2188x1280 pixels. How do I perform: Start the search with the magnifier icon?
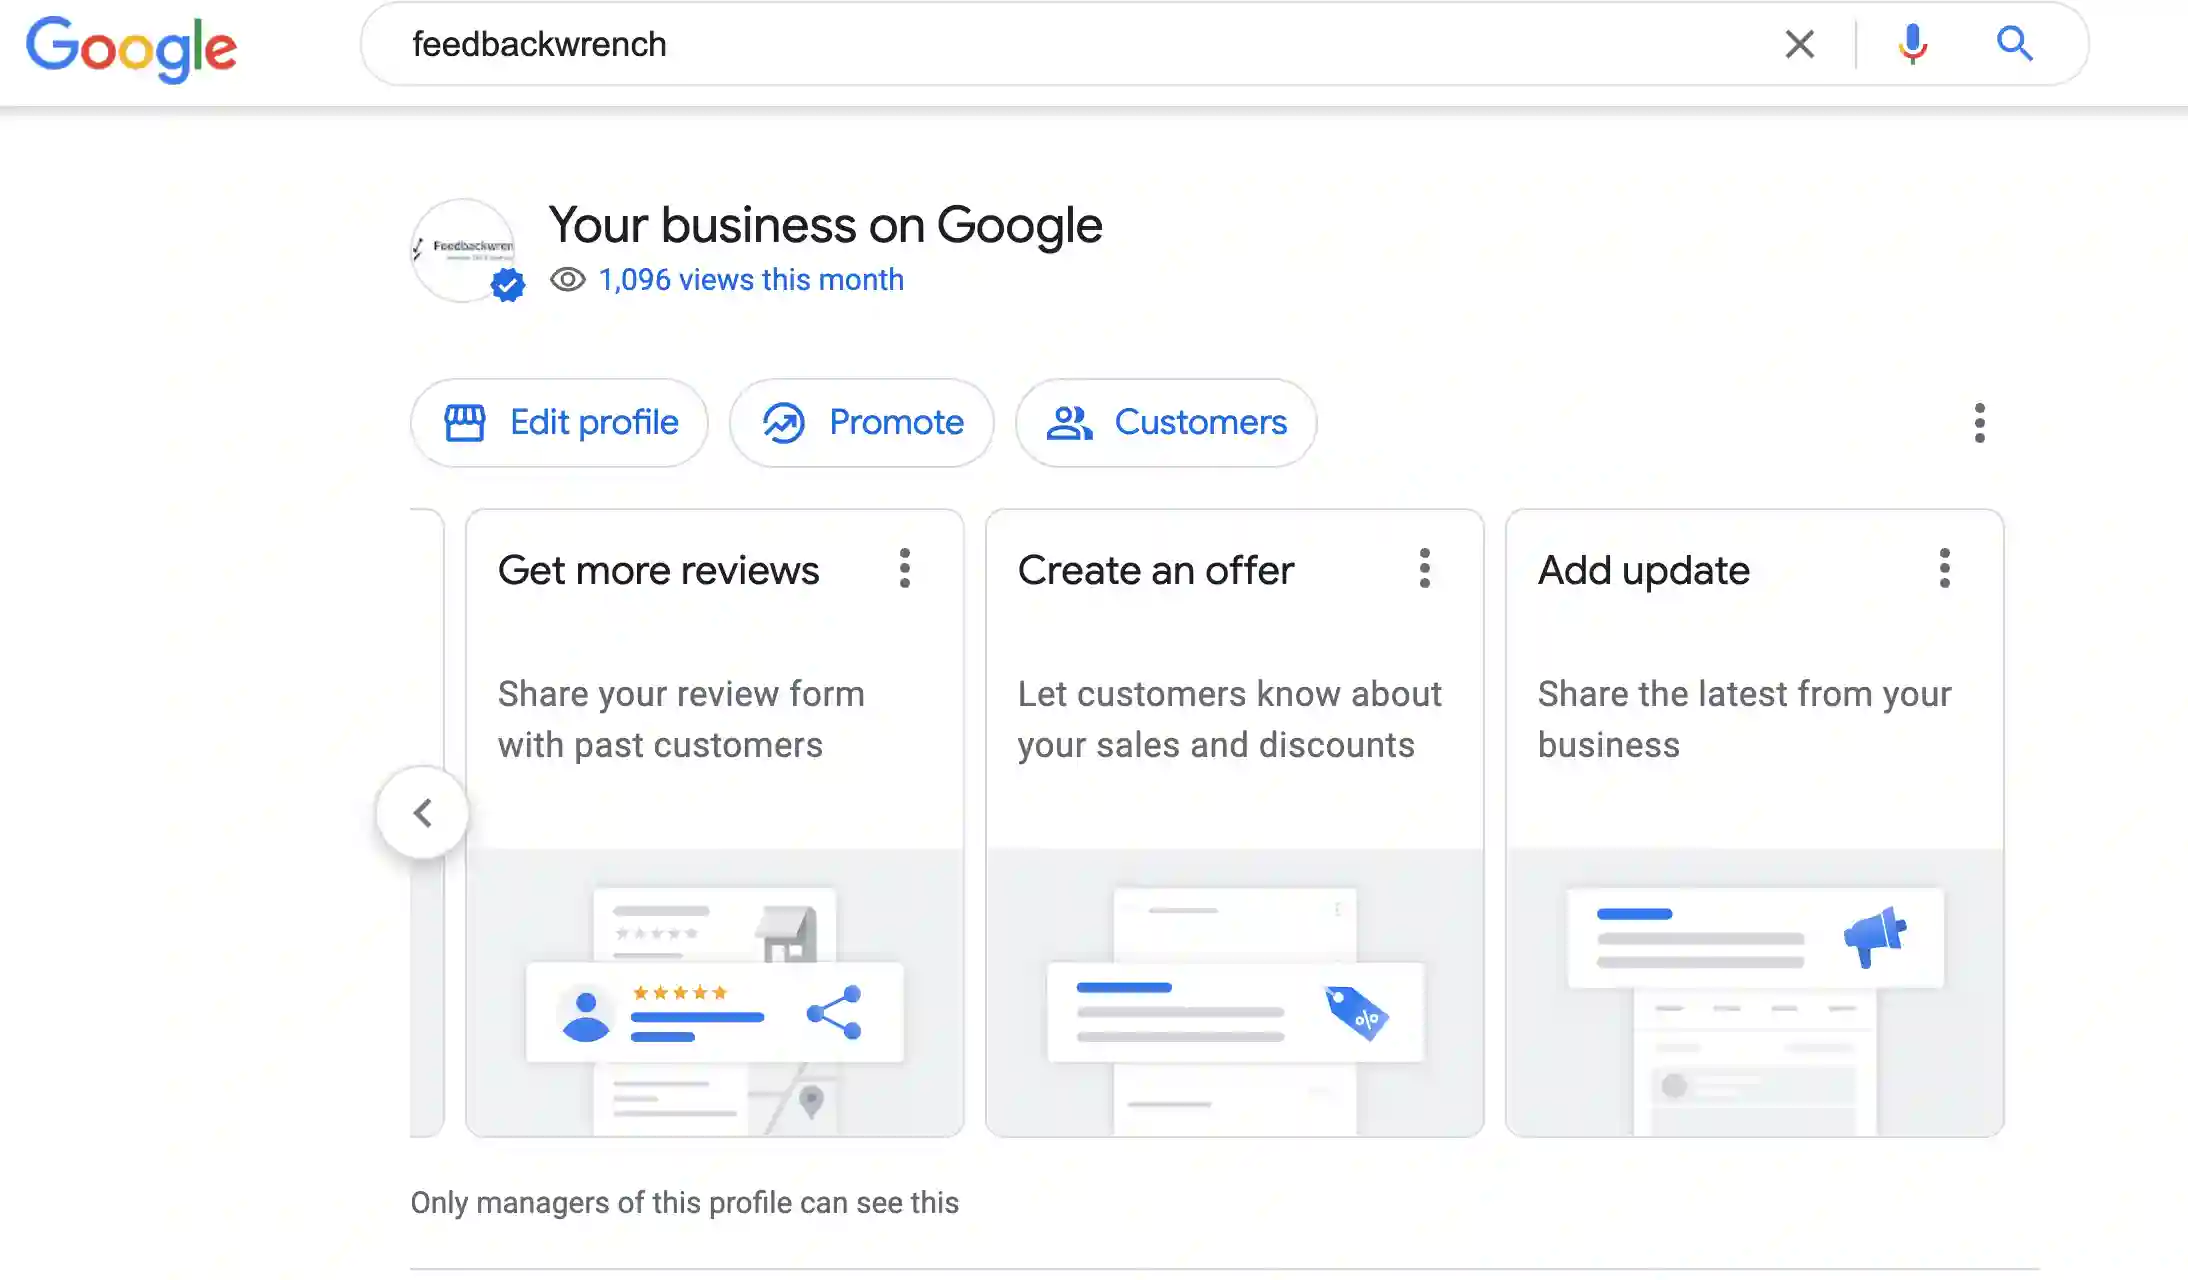pos(2014,44)
